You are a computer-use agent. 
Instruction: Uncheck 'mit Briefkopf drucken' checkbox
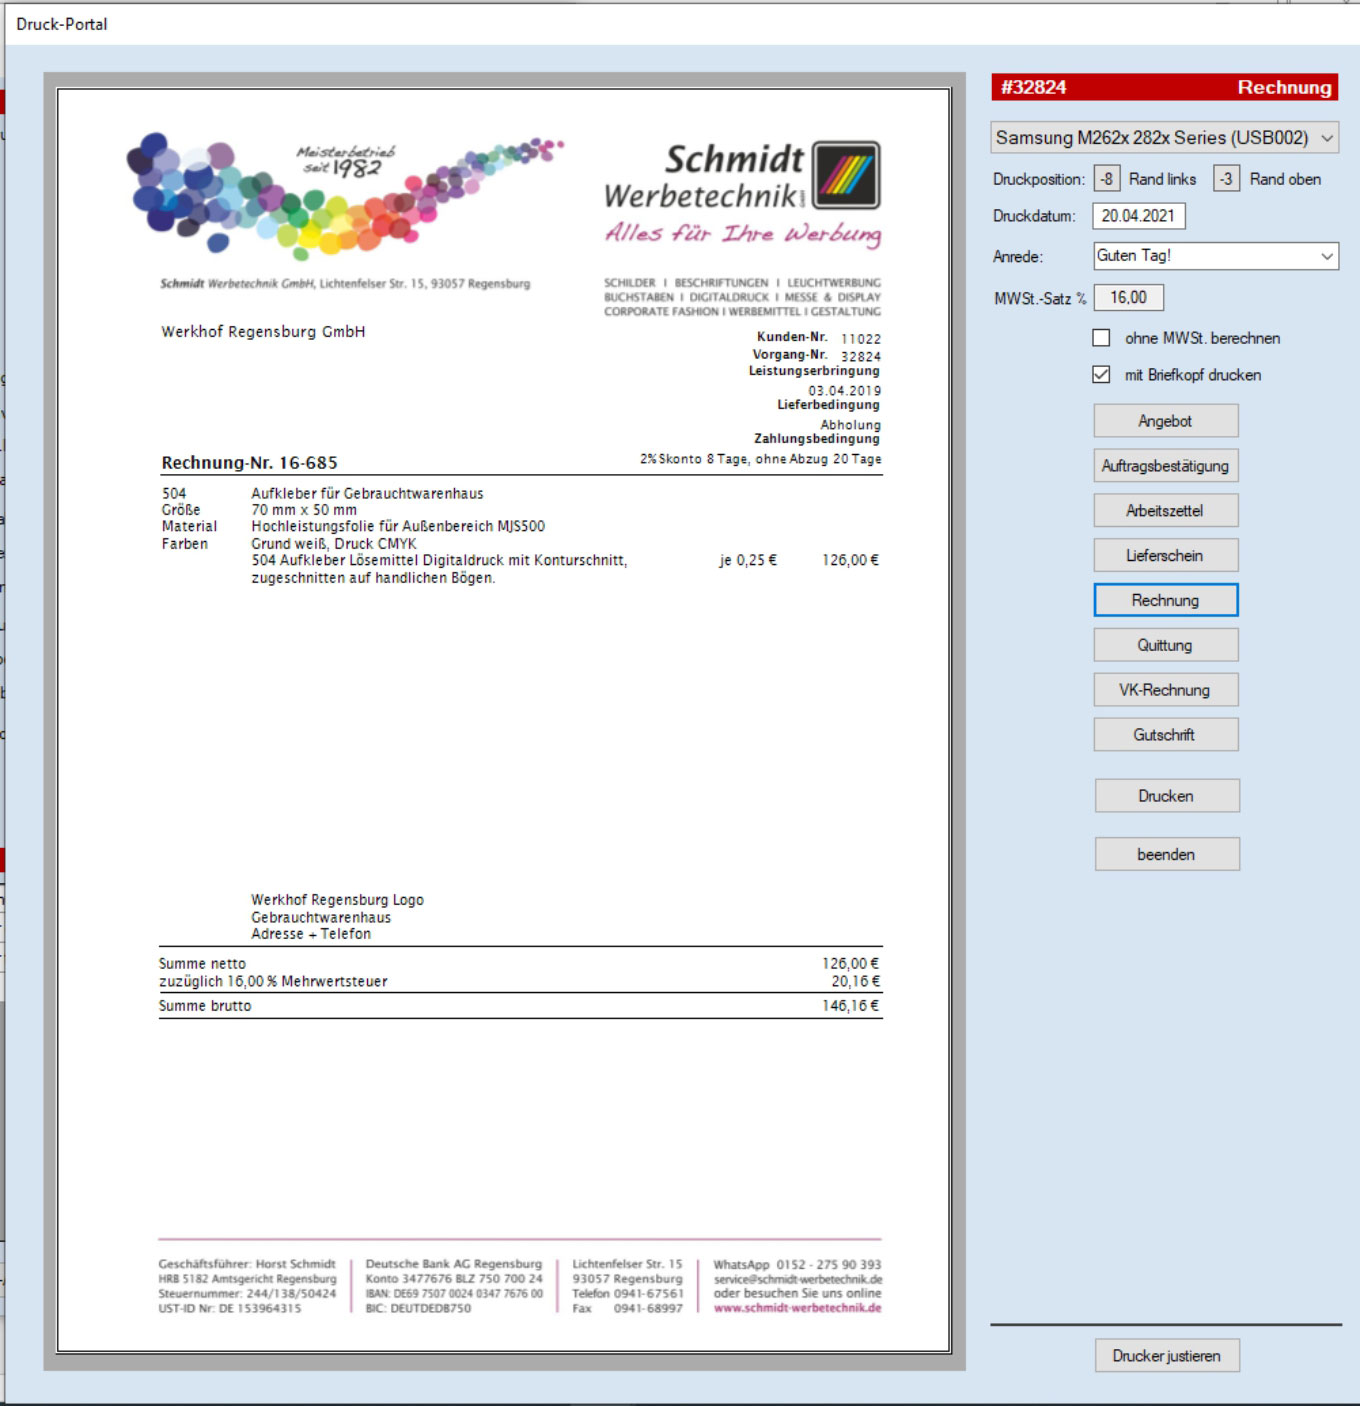click(x=1101, y=375)
